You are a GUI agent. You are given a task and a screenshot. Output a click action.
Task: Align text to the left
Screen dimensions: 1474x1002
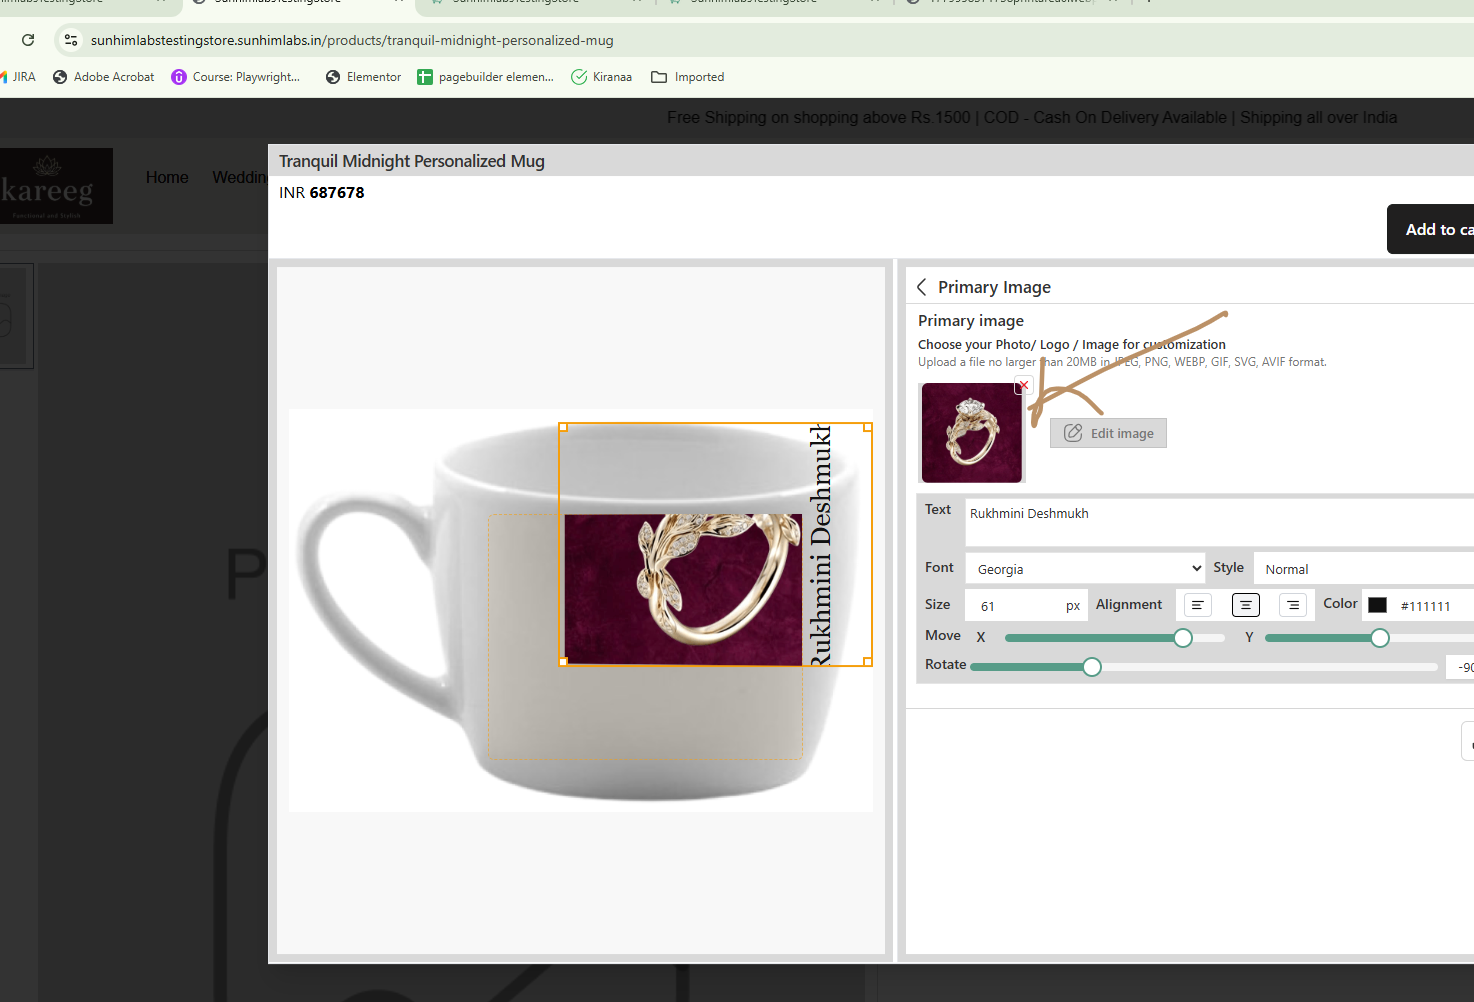click(x=1197, y=605)
